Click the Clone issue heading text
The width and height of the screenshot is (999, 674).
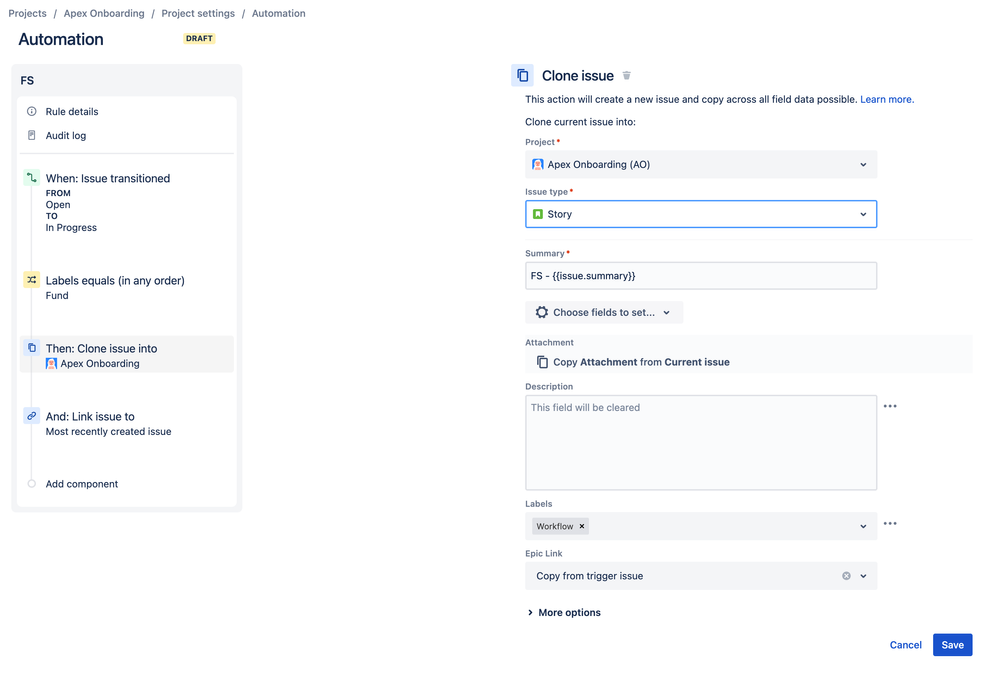click(x=578, y=76)
